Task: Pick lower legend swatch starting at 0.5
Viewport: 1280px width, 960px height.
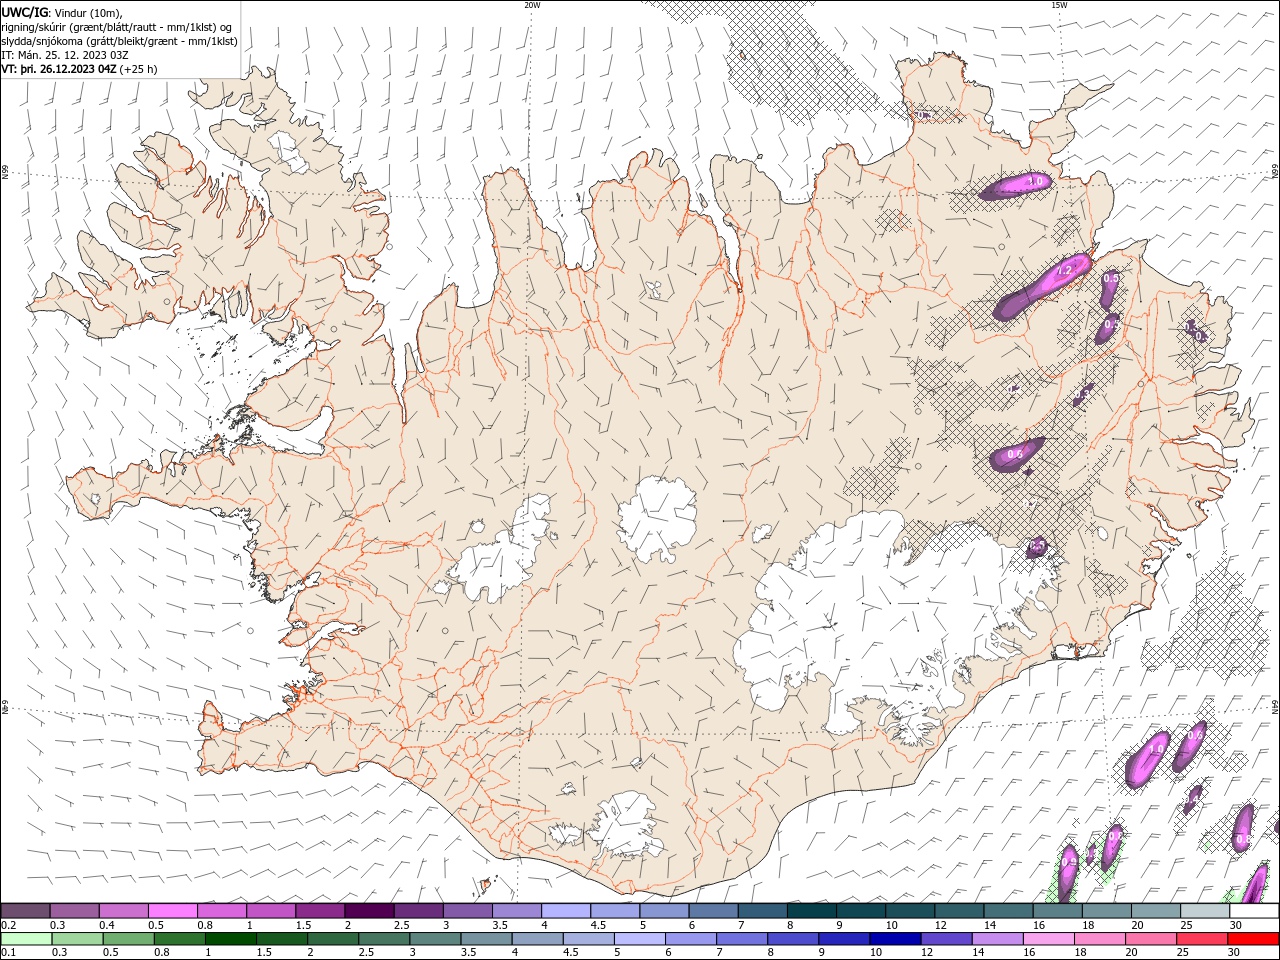Action: pyautogui.click(x=128, y=939)
